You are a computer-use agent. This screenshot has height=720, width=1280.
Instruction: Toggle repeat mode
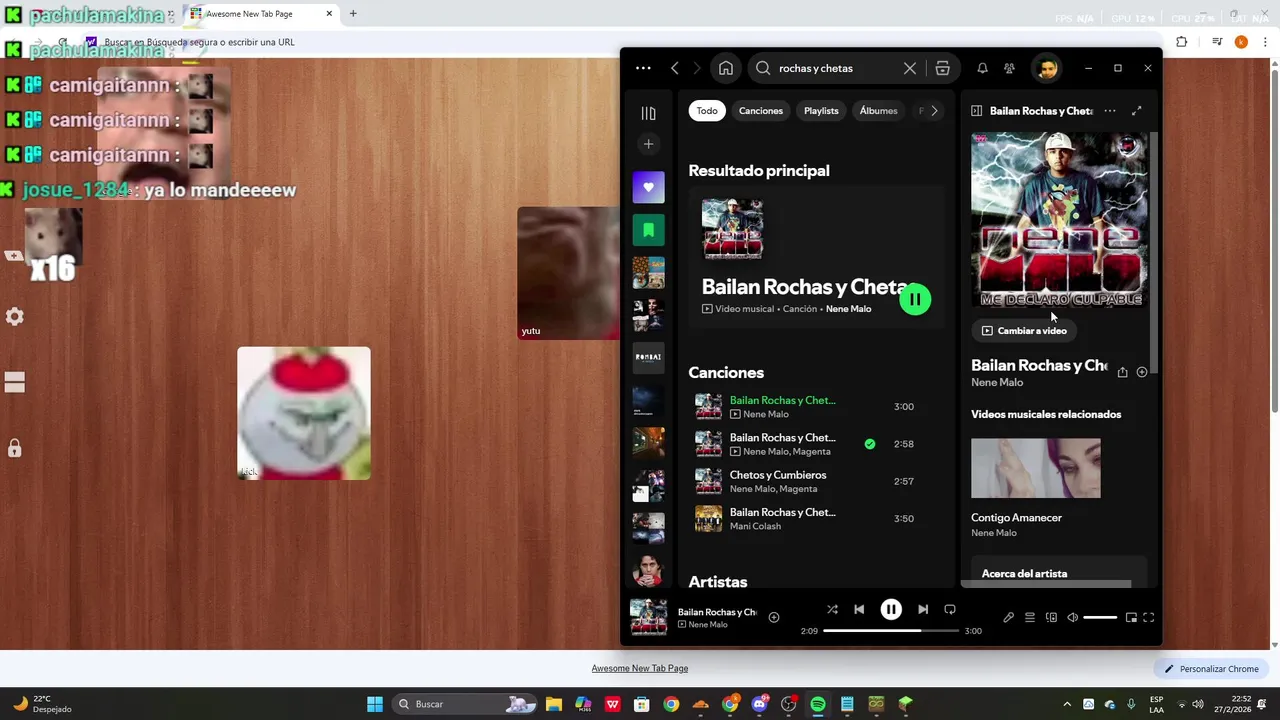pyautogui.click(x=950, y=609)
